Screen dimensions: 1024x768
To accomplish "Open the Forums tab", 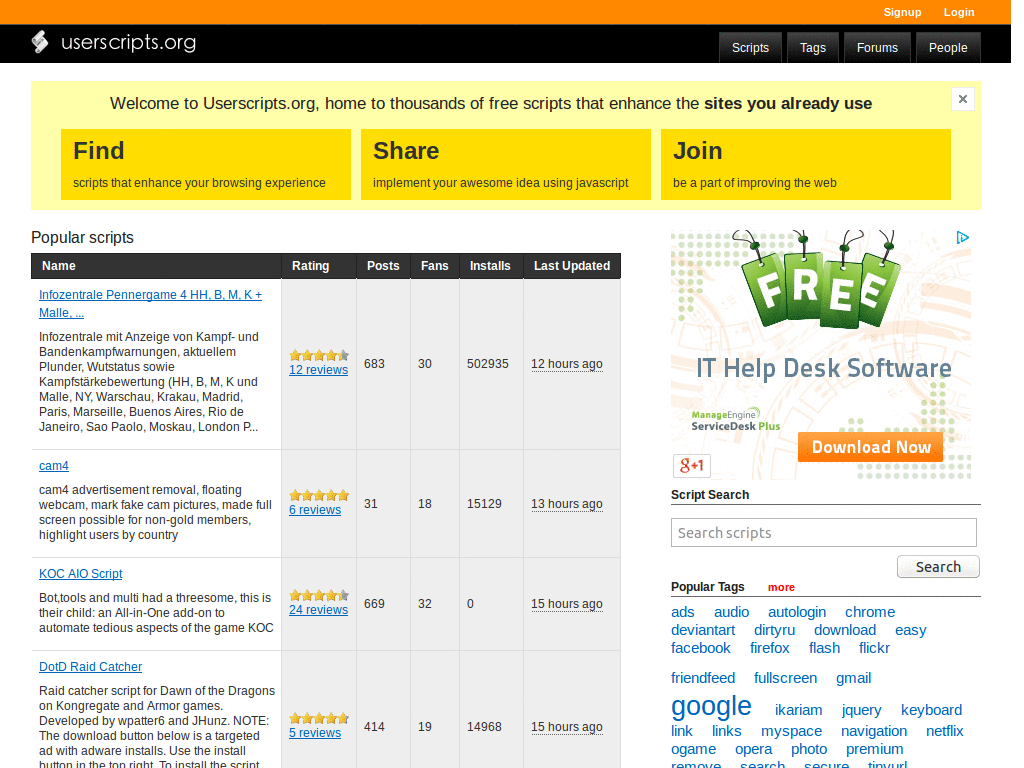I will (x=877, y=47).
